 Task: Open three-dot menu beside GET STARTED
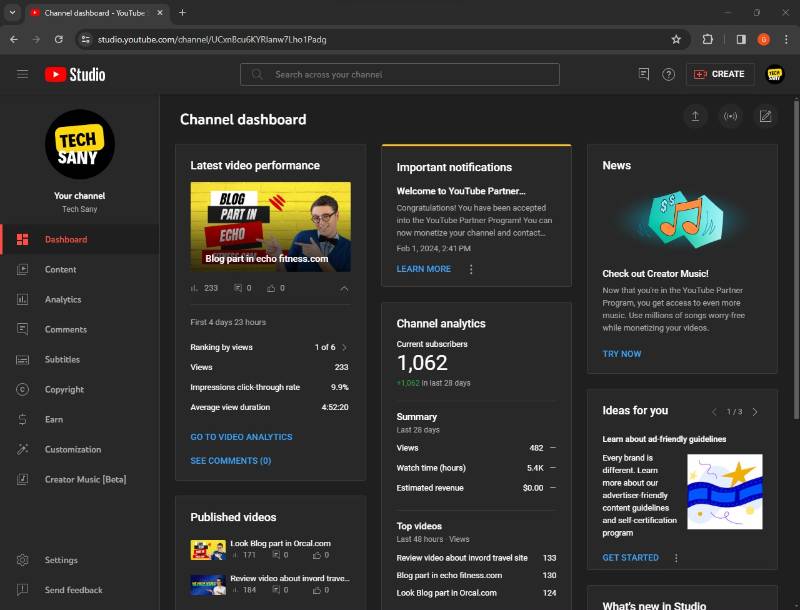pyautogui.click(x=676, y=558)
